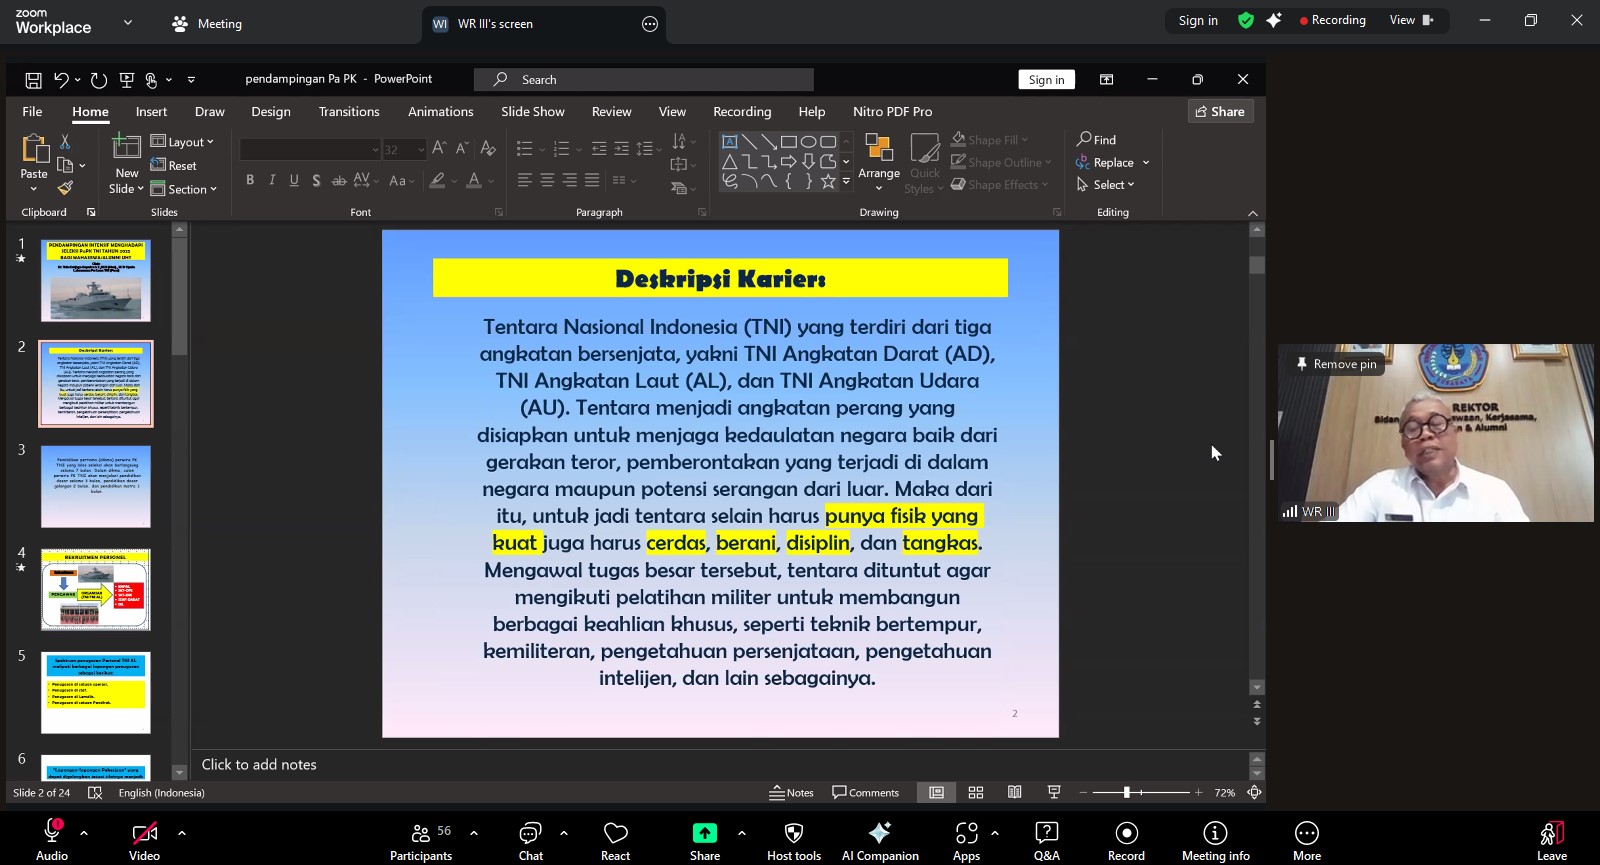Leave the meeting
This screenshot has width=1600, height=865.
click(x=1551, y=840)
